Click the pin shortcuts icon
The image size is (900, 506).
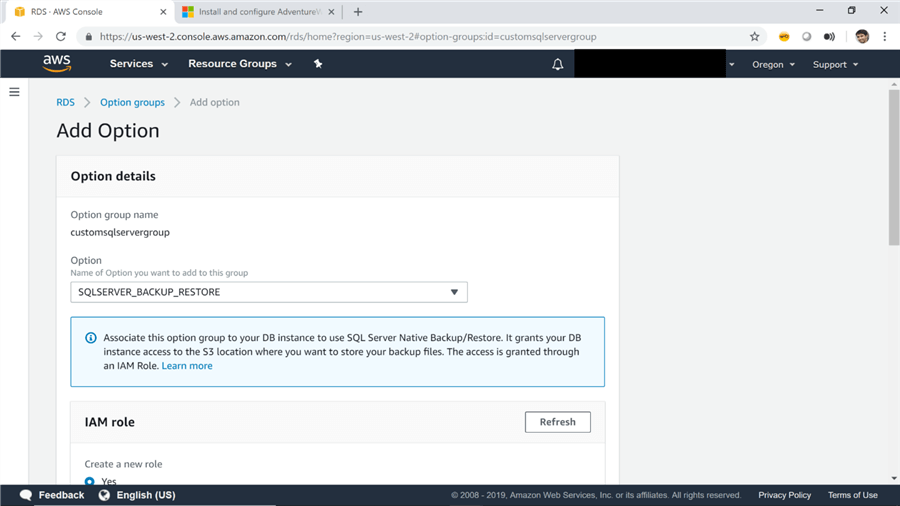pyautogui.click(x=318, y=64)
